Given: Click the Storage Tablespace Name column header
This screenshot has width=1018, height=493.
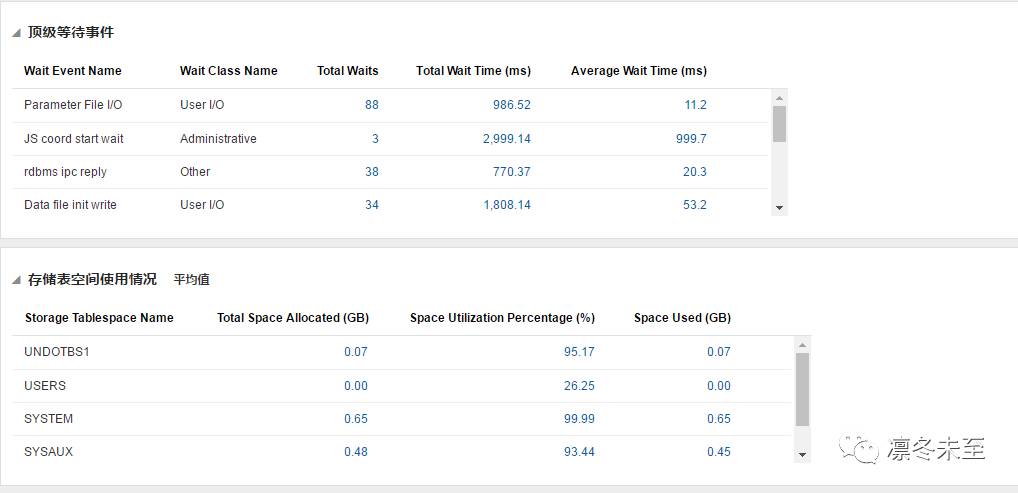Looking at the screenshot, I should pyautogui.click(x=99, y=318).
